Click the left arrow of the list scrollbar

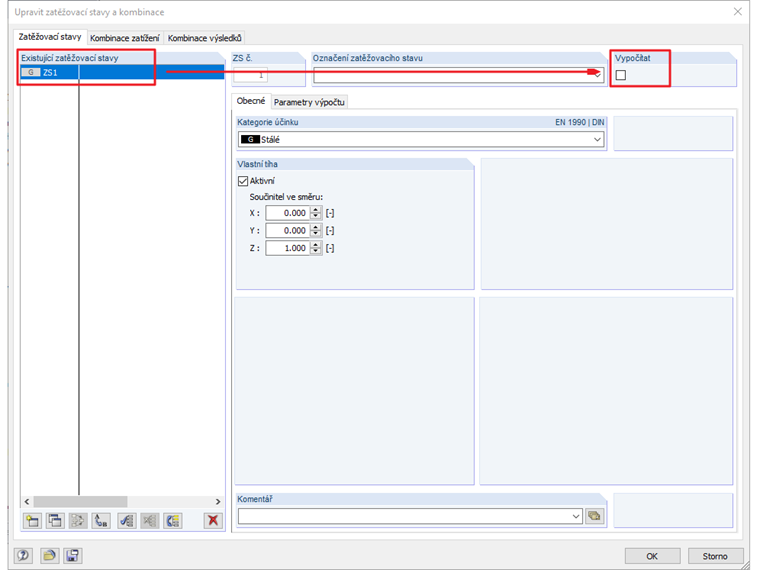(27, 501)
